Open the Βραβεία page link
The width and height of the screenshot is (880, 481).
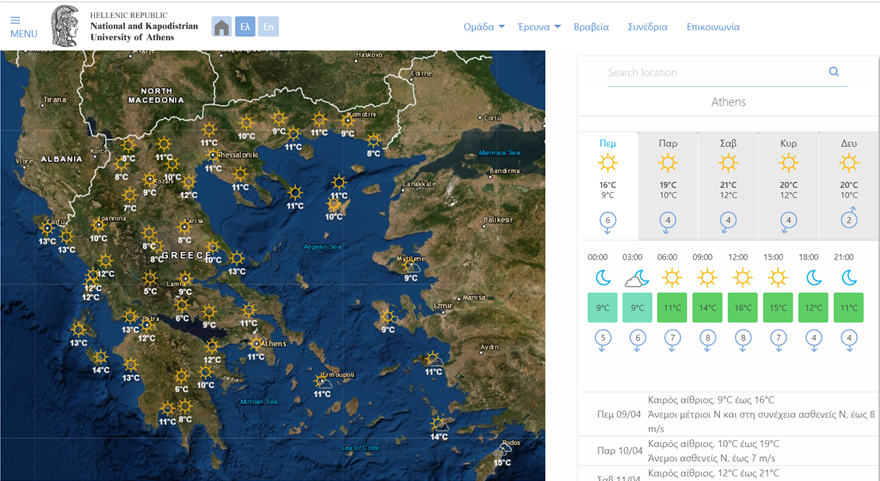pyautogui.click(x=591, y=27)
